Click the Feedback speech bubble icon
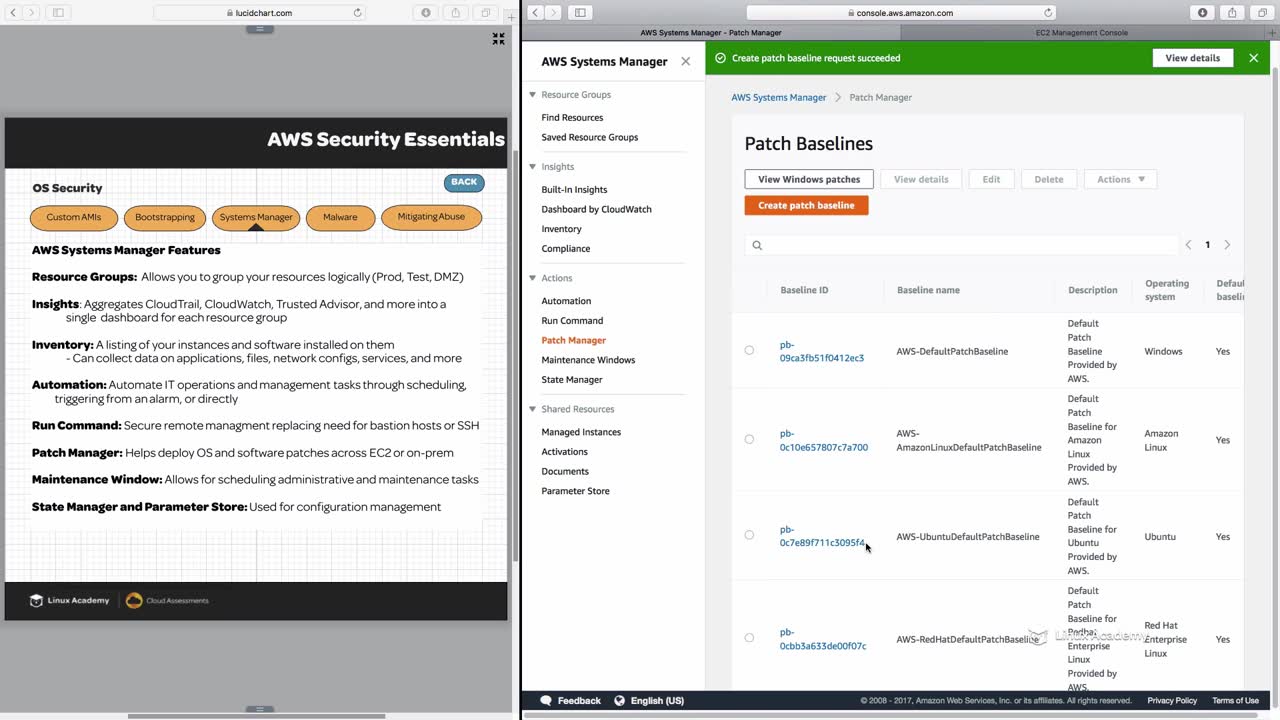 click(x=546, y=701)
